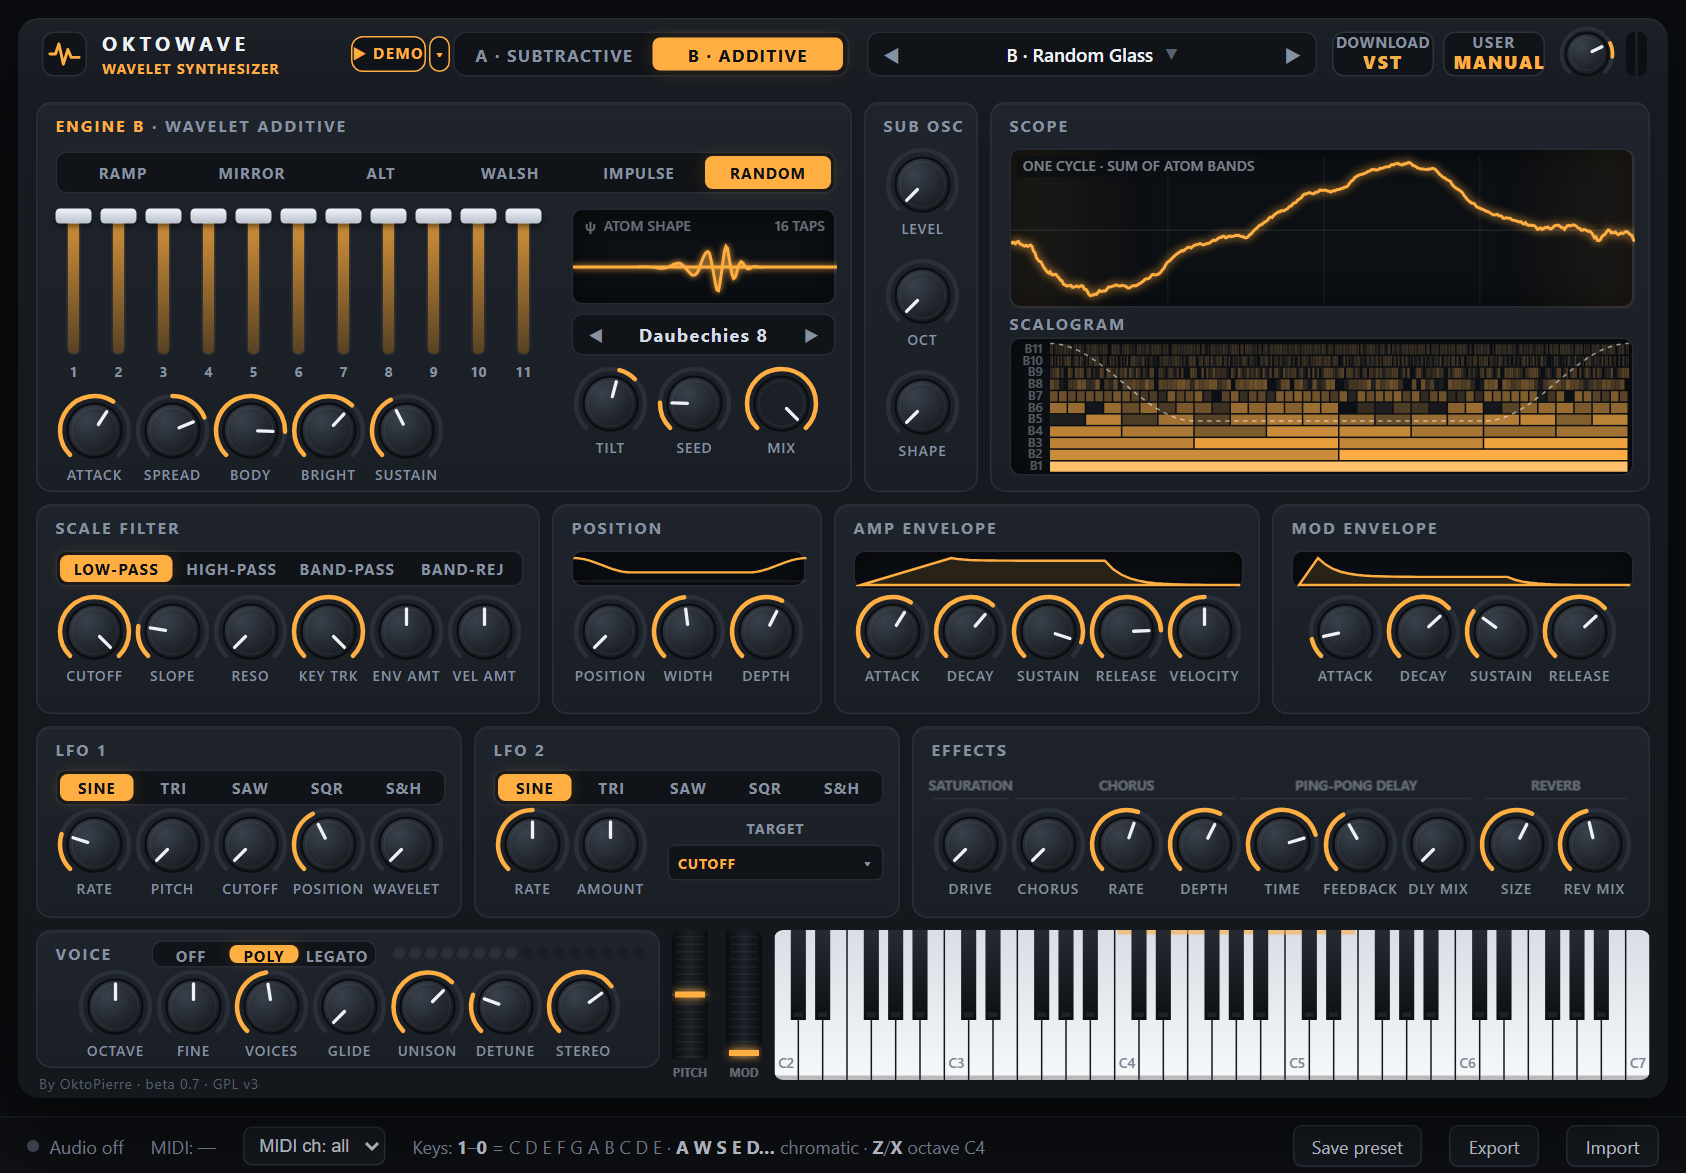Click the DEMO play button

[388, 54]
